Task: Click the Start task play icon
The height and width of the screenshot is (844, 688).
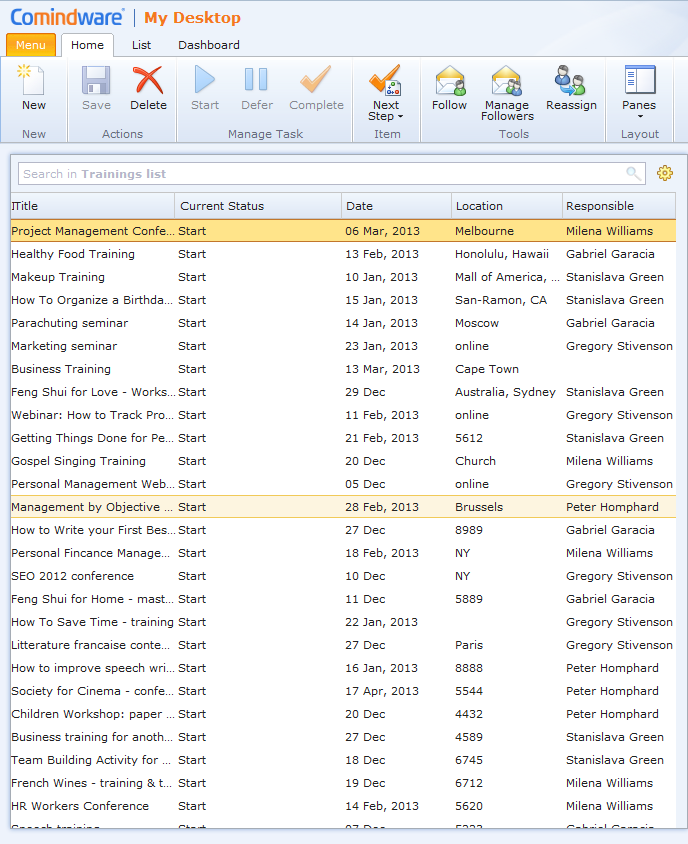Action: click(x=205, y=80)
